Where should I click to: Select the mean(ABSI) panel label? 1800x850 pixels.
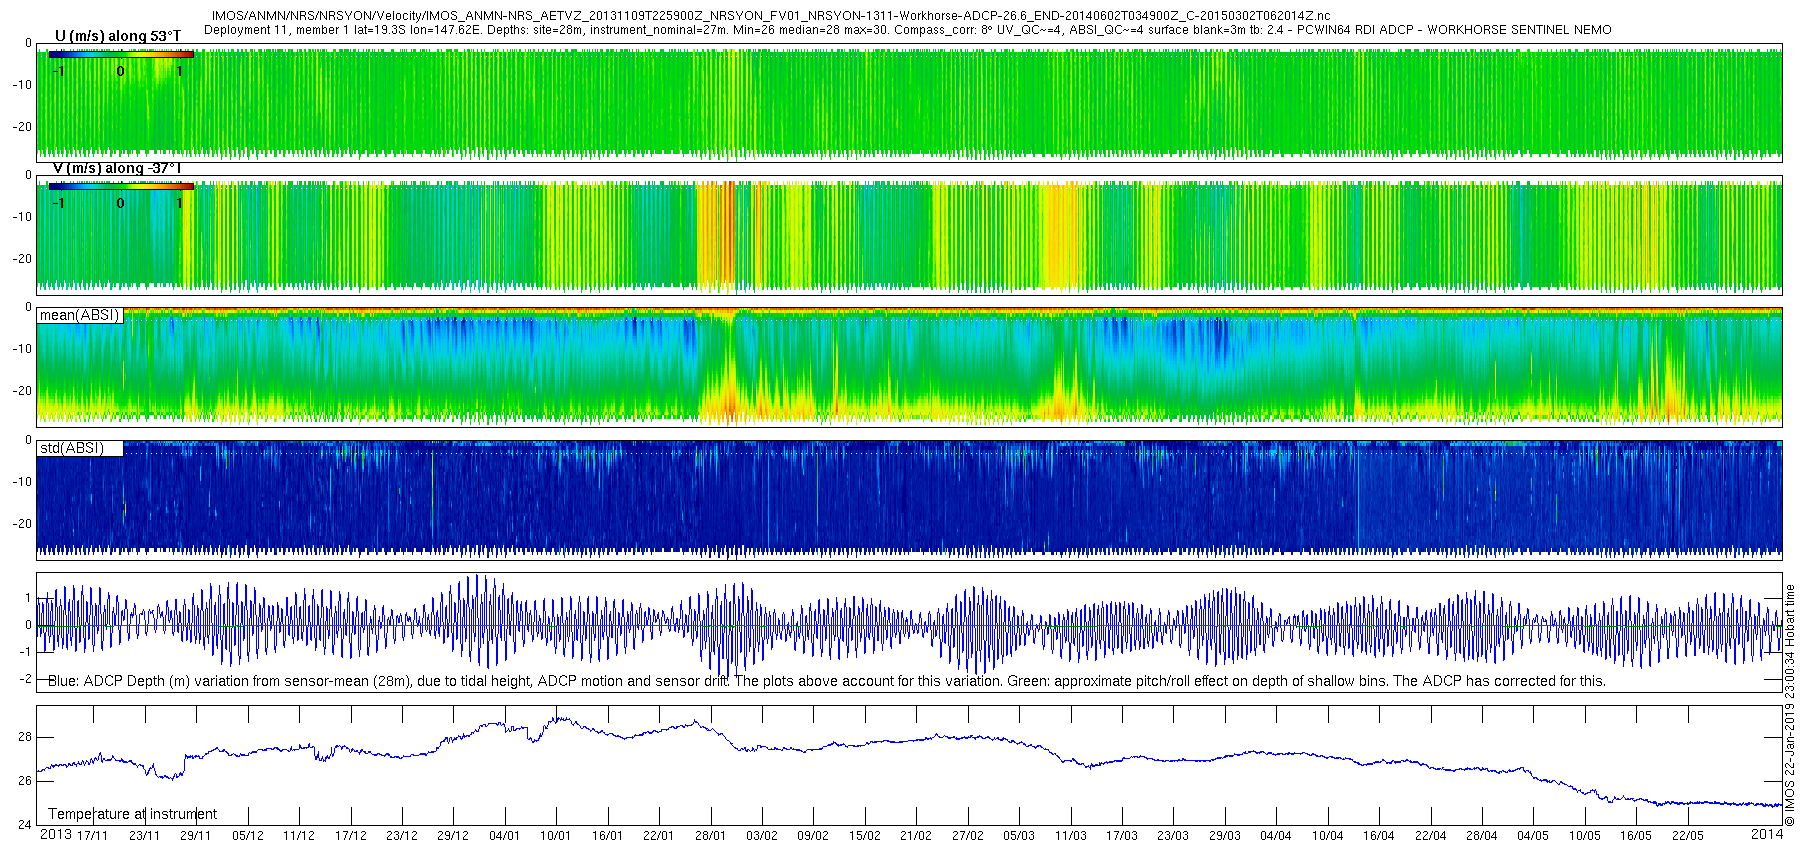[80, 315]
